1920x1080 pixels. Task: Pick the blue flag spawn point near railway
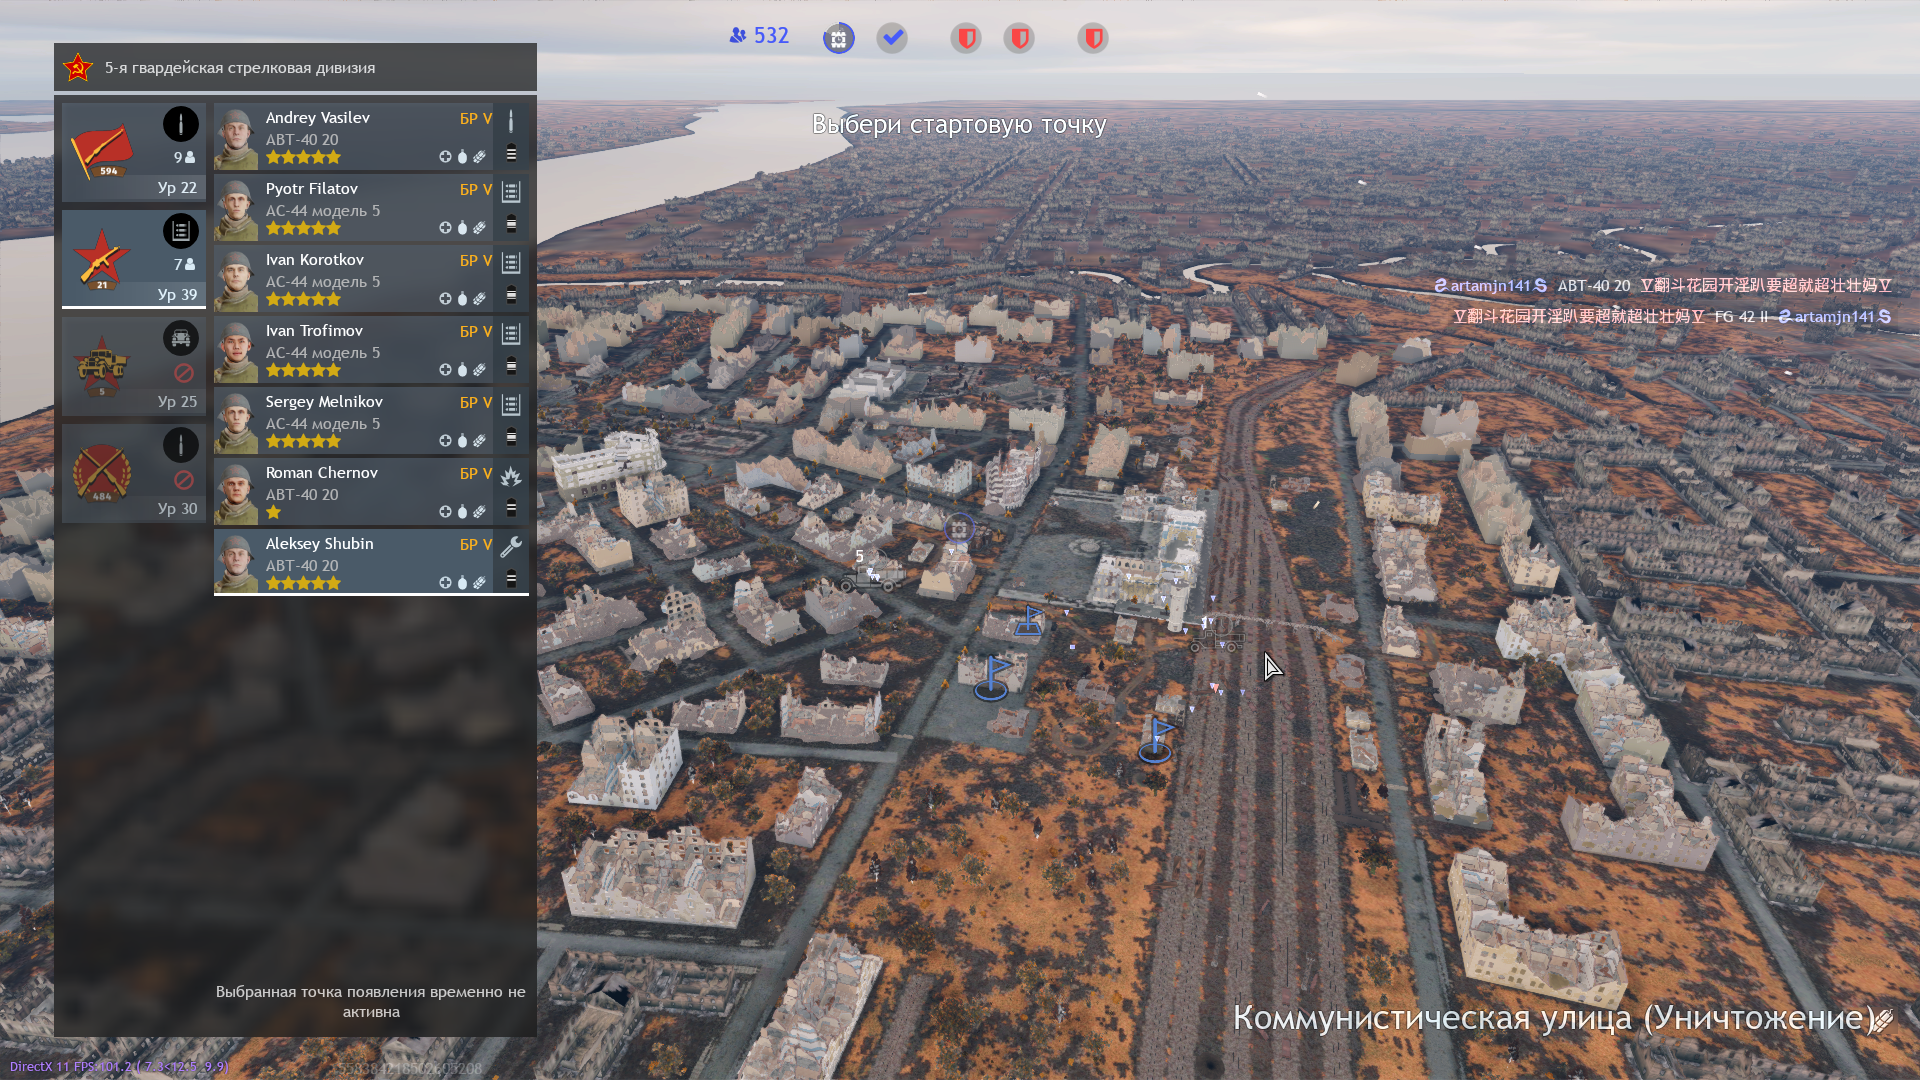(x=1158, y=740)
